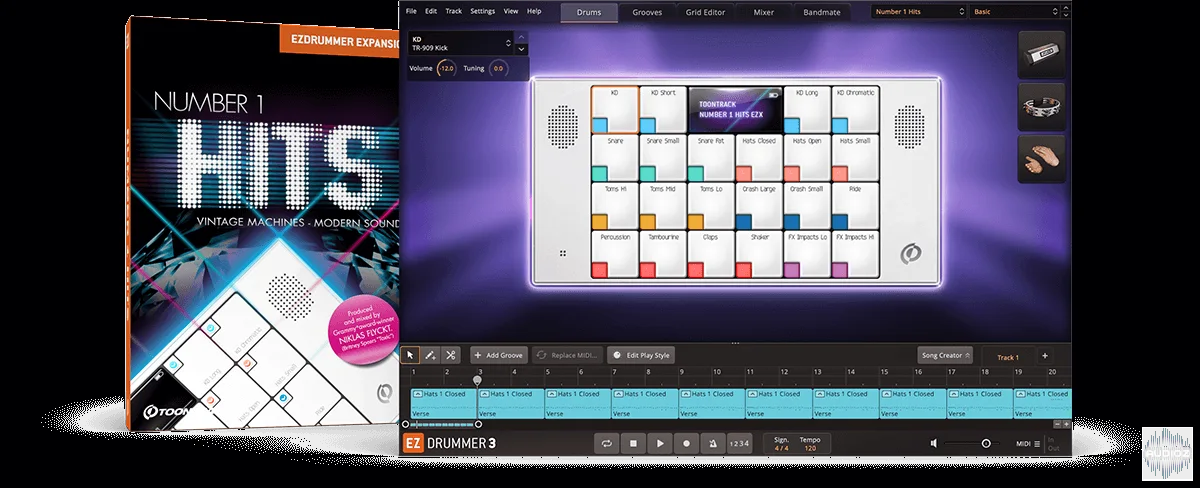Hit the Toms Hi pad
This screenshot has width=1200, height=488.
coord(614,205)
